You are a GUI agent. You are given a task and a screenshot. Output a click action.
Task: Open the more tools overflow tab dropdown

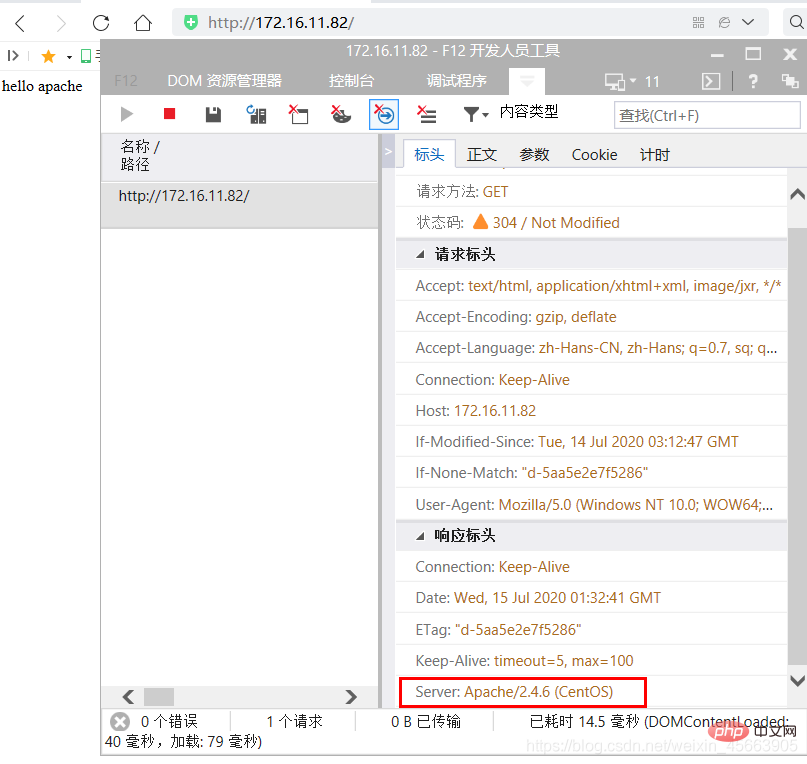coord(527,81)
